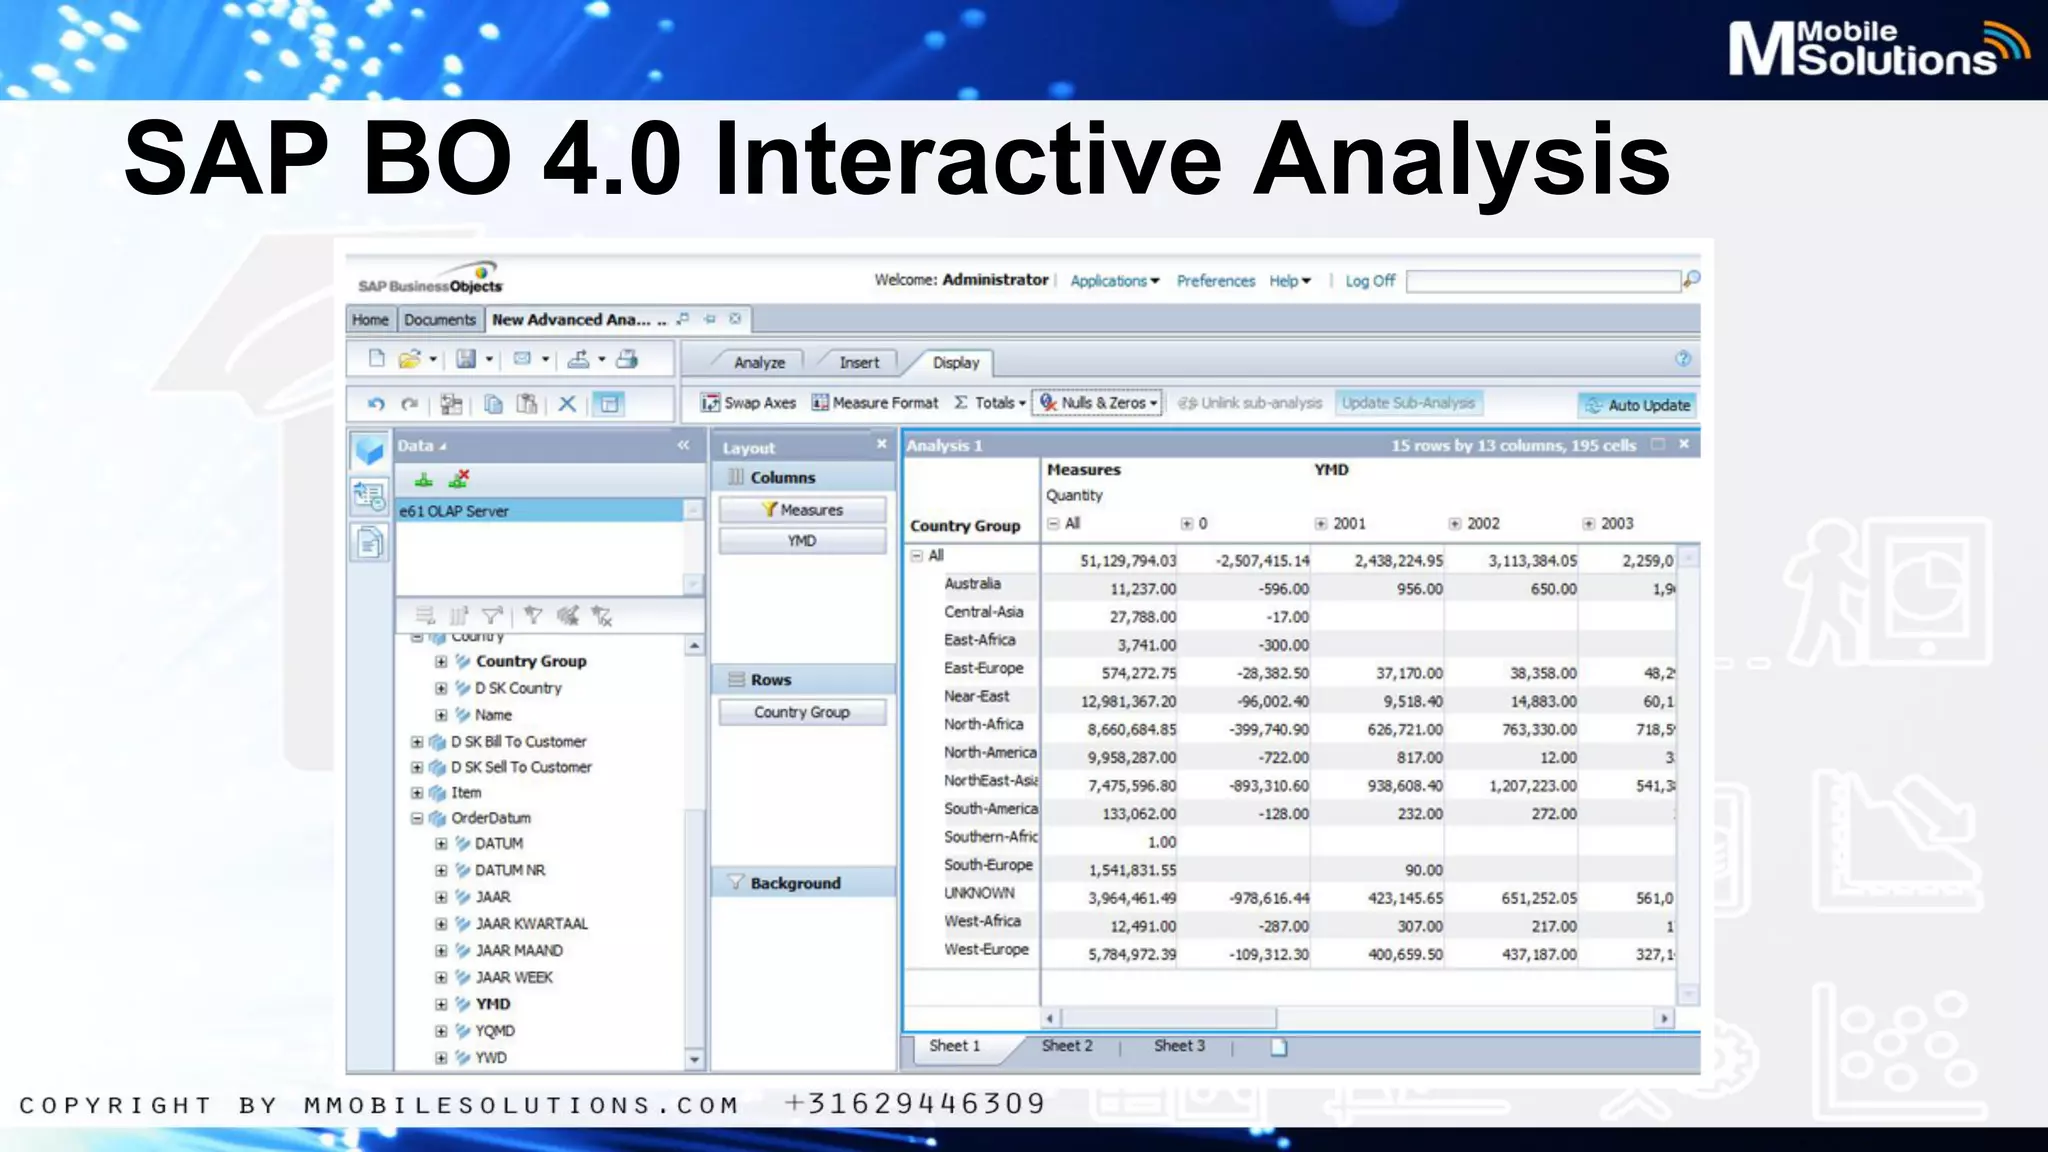Click the Export icon

coord(578,359)
